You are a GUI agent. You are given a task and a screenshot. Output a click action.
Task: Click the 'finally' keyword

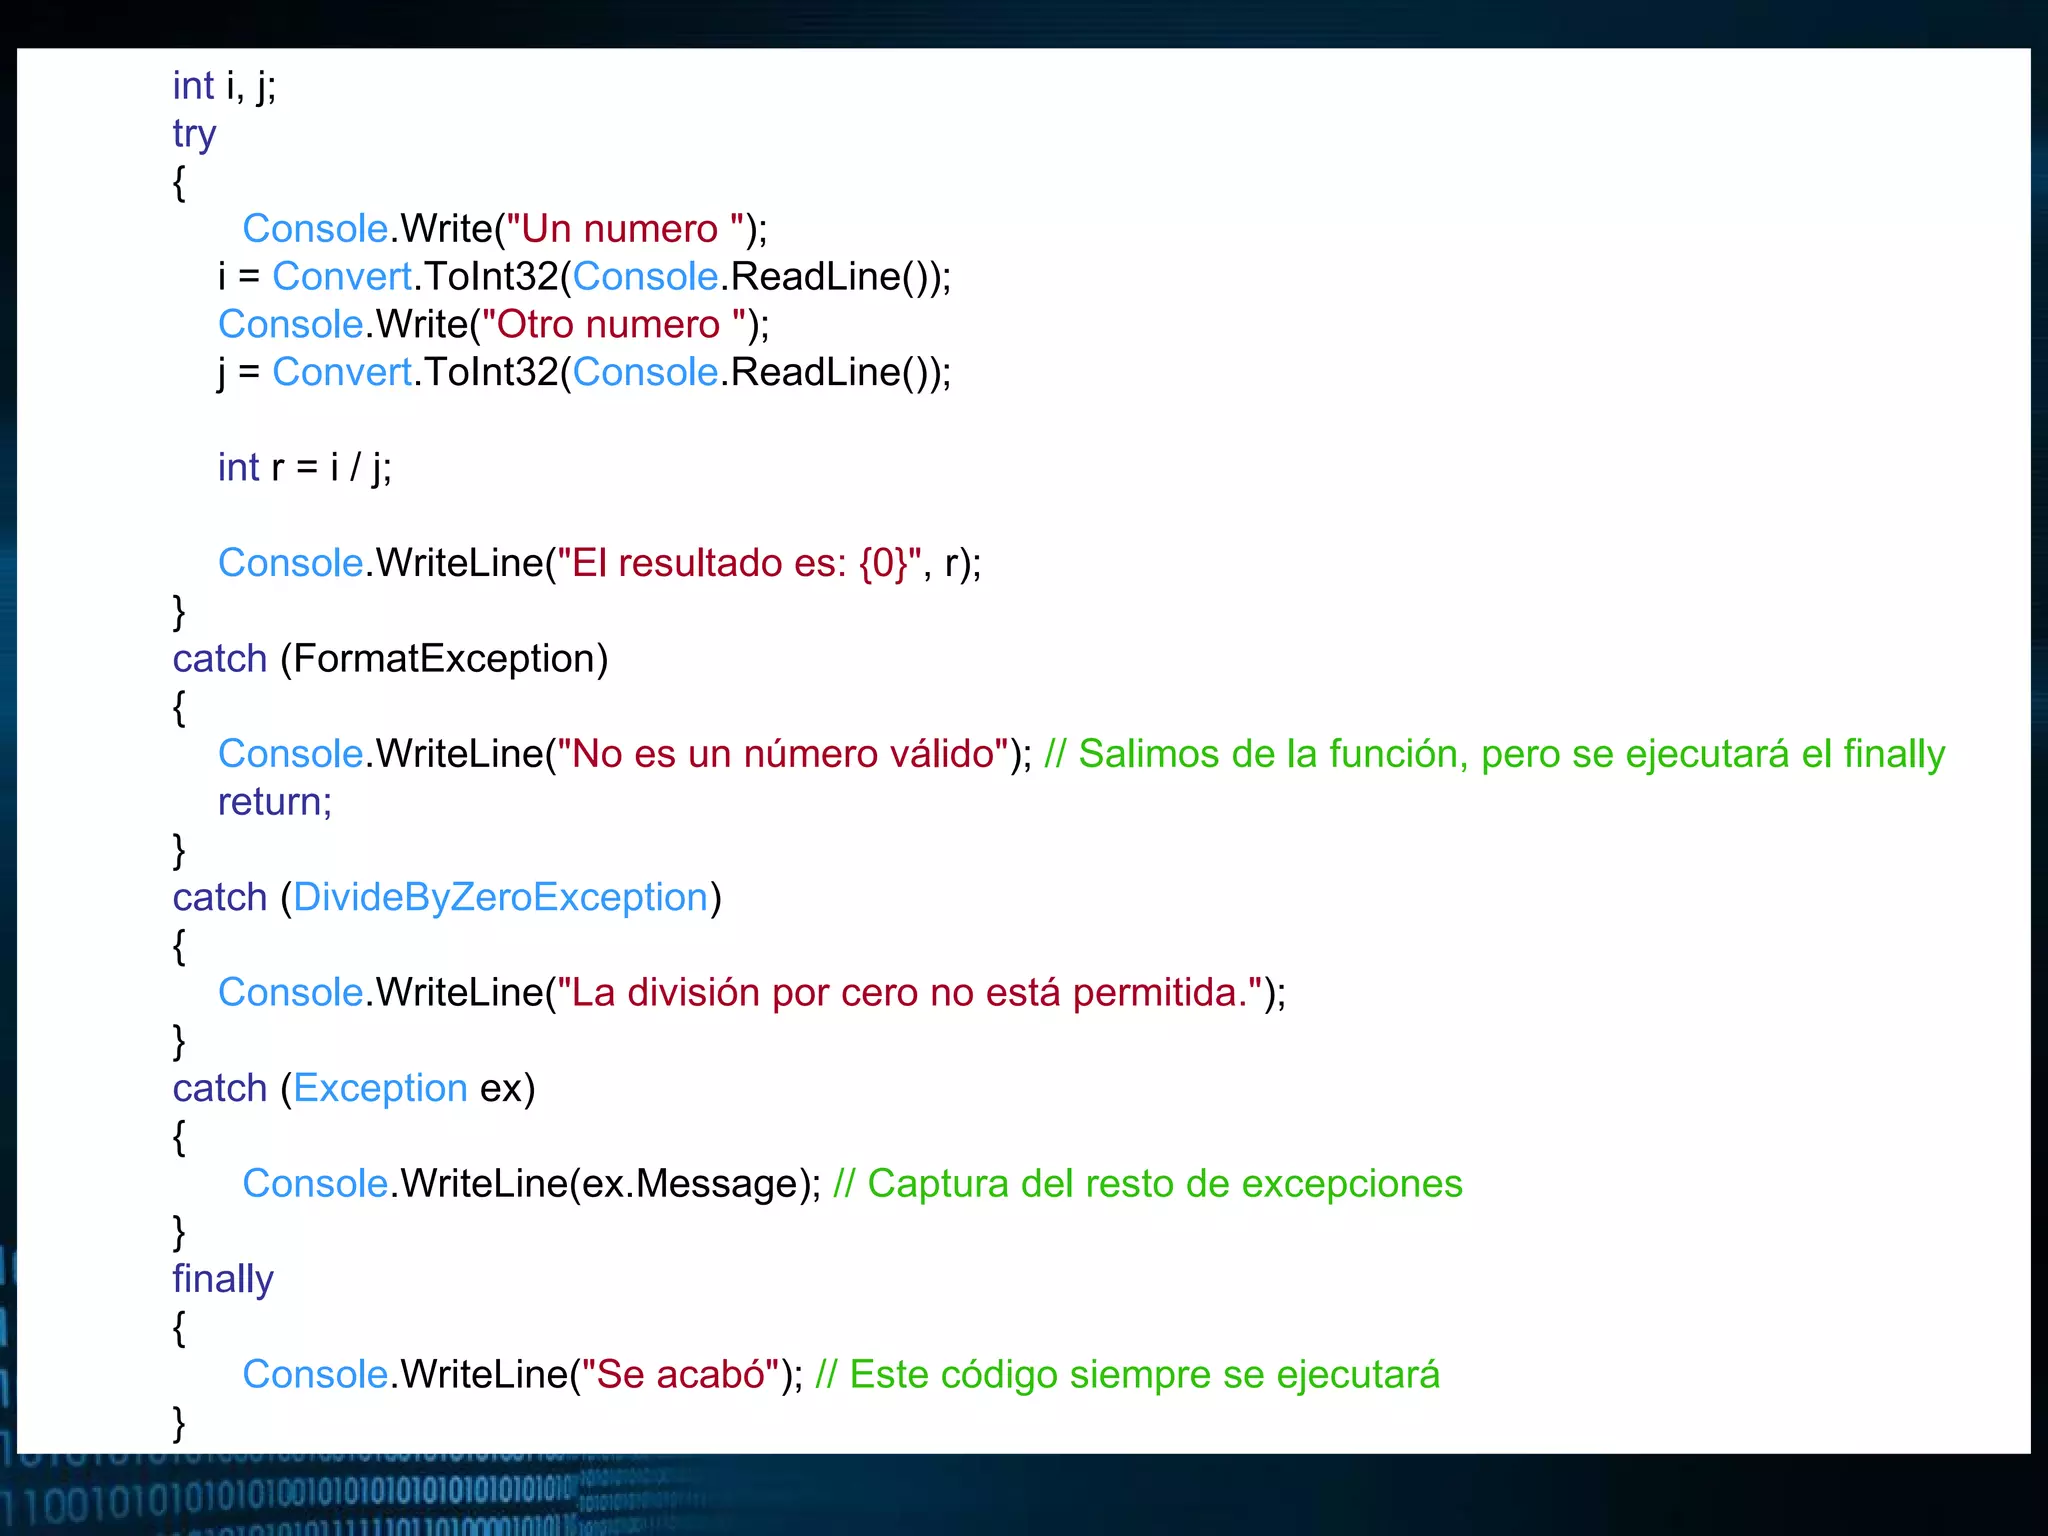coord(223,1279)
